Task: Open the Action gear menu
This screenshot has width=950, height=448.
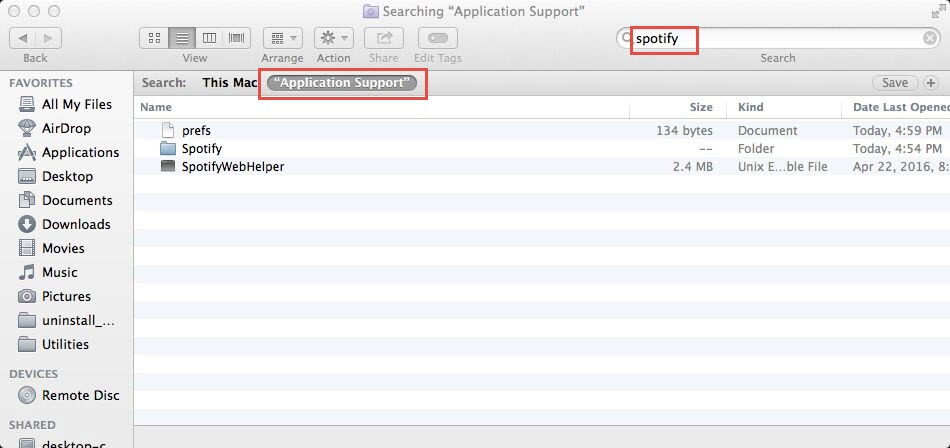Action: tap(334, 38)
